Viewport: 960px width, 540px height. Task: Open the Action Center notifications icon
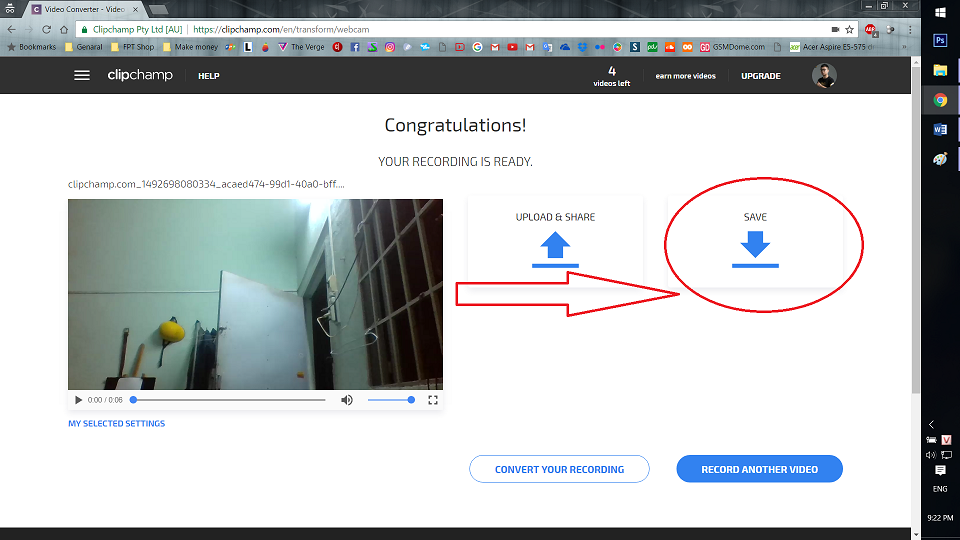pos(940,470)
